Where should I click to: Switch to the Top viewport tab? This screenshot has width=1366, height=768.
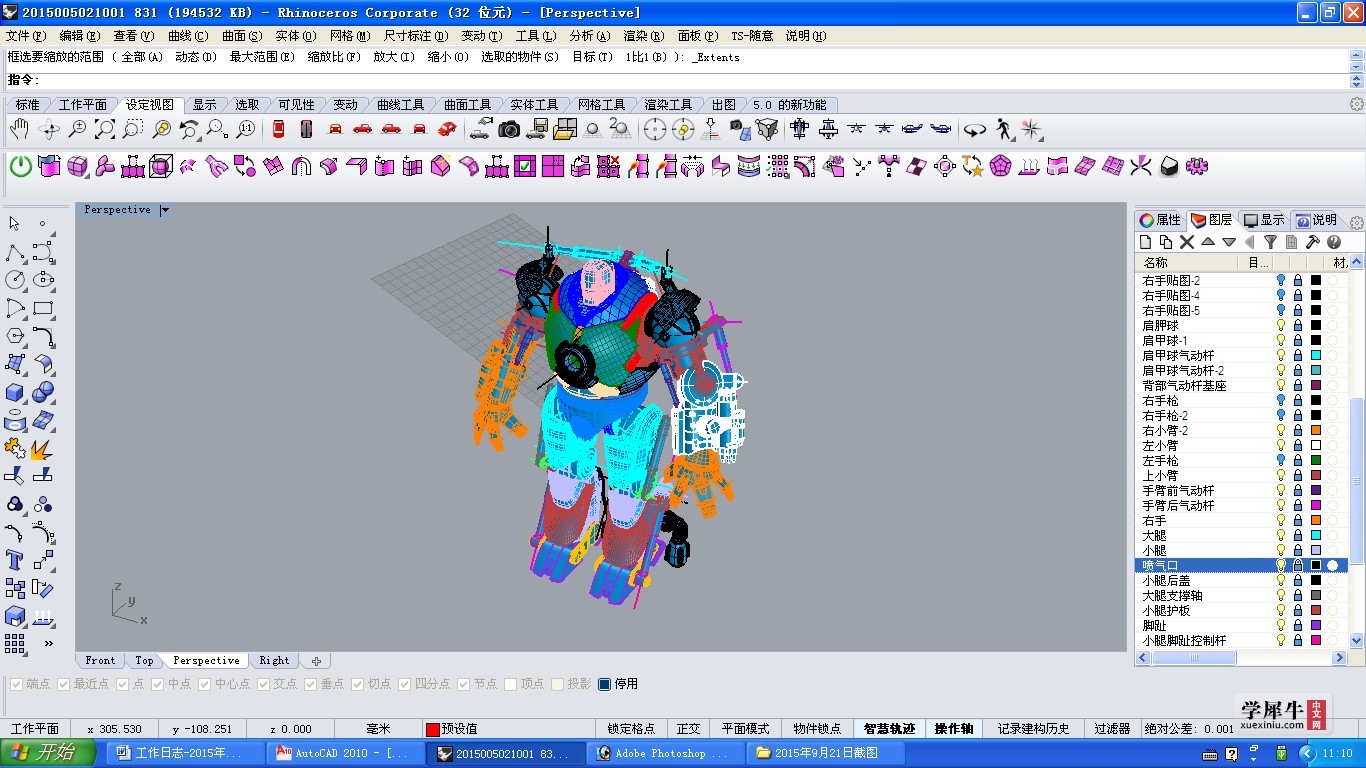click(x=144, y=660)
